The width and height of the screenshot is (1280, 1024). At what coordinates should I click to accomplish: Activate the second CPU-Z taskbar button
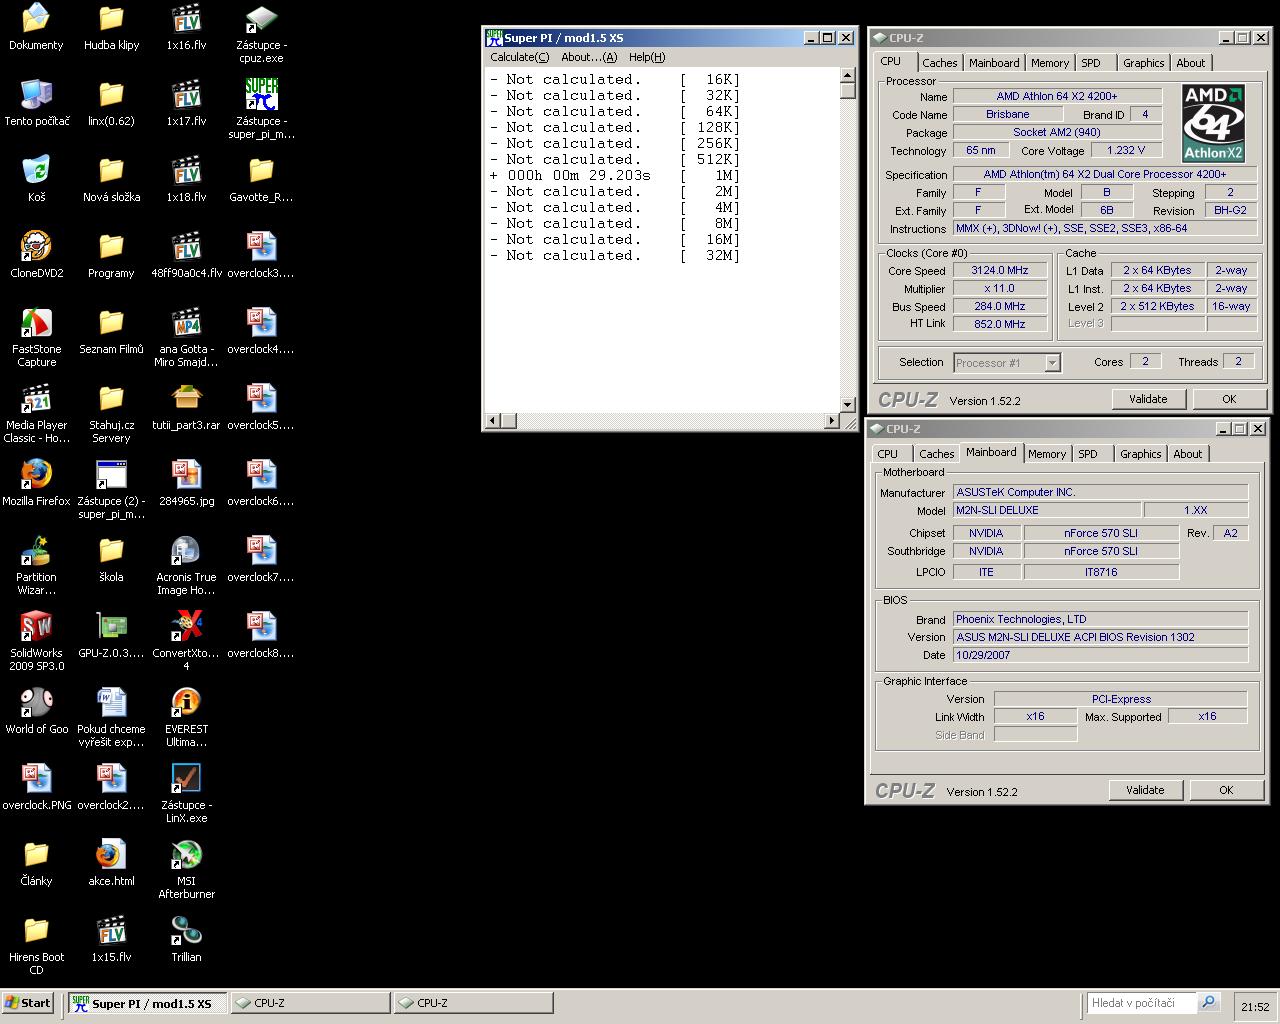click(x=473, y=1003)
